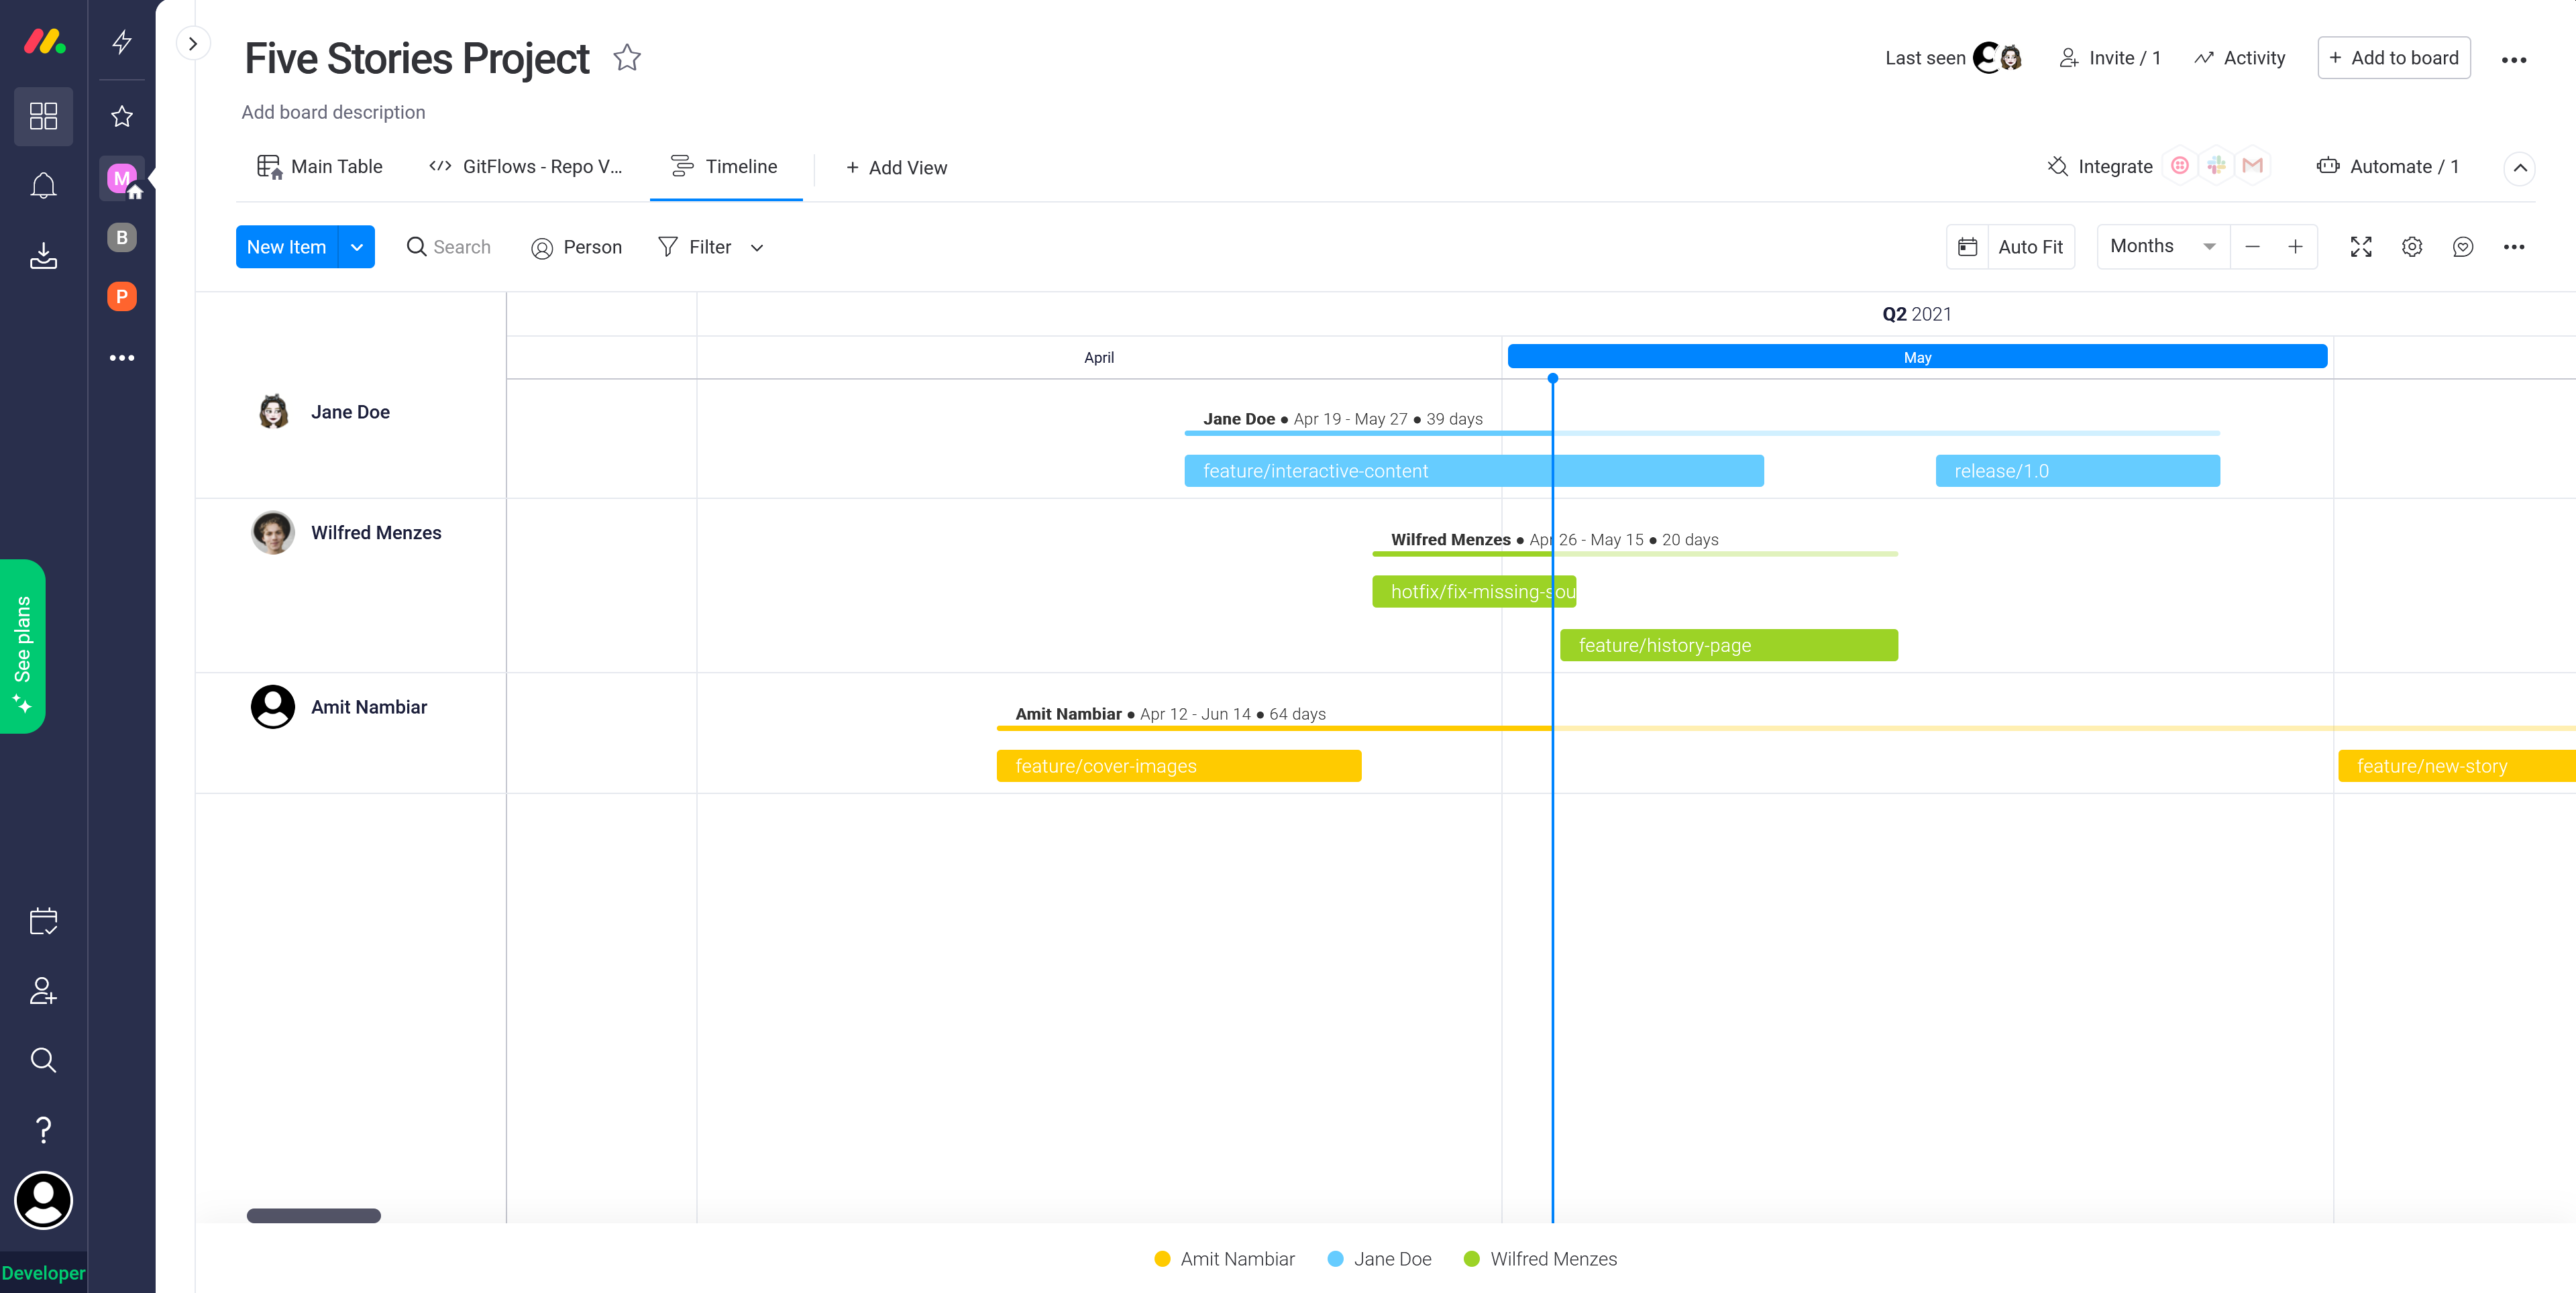Image resolution: width=2576 pixels, height=1293 pixels.
Task: Open timeline settings gear
Action: [2411, 247]
